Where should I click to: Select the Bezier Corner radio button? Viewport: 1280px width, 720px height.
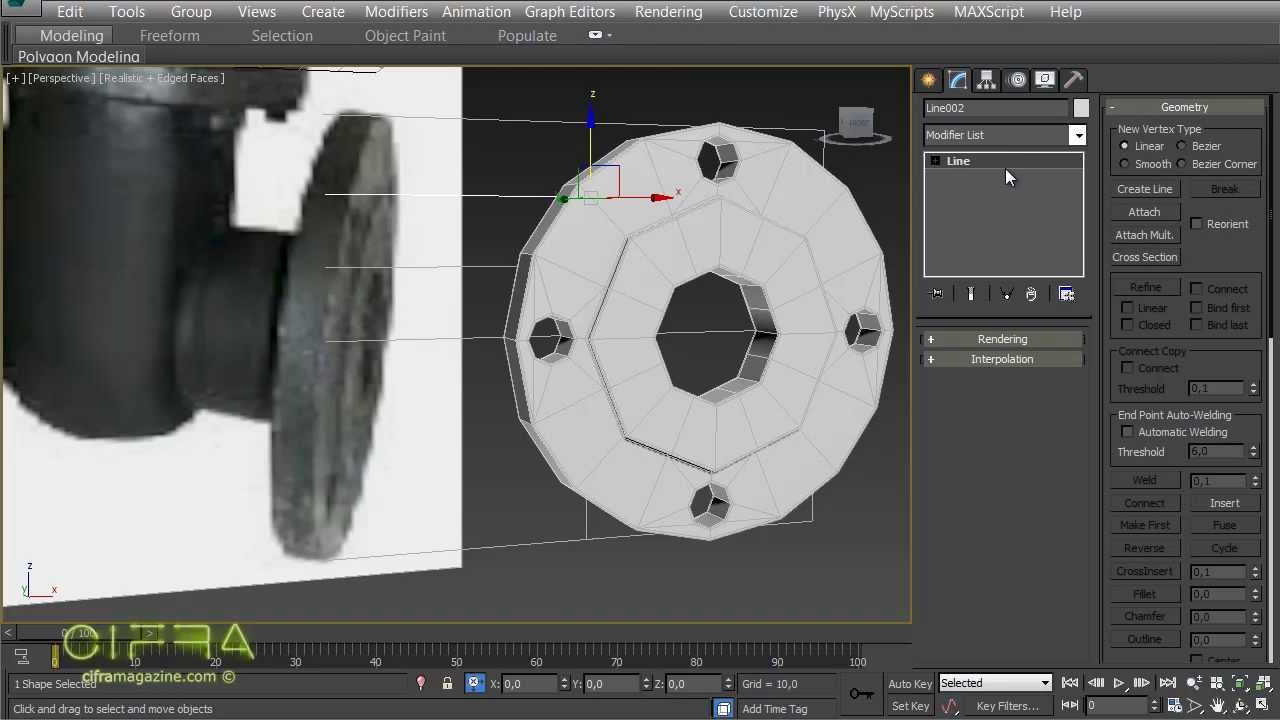click(x=1182, y=164)
